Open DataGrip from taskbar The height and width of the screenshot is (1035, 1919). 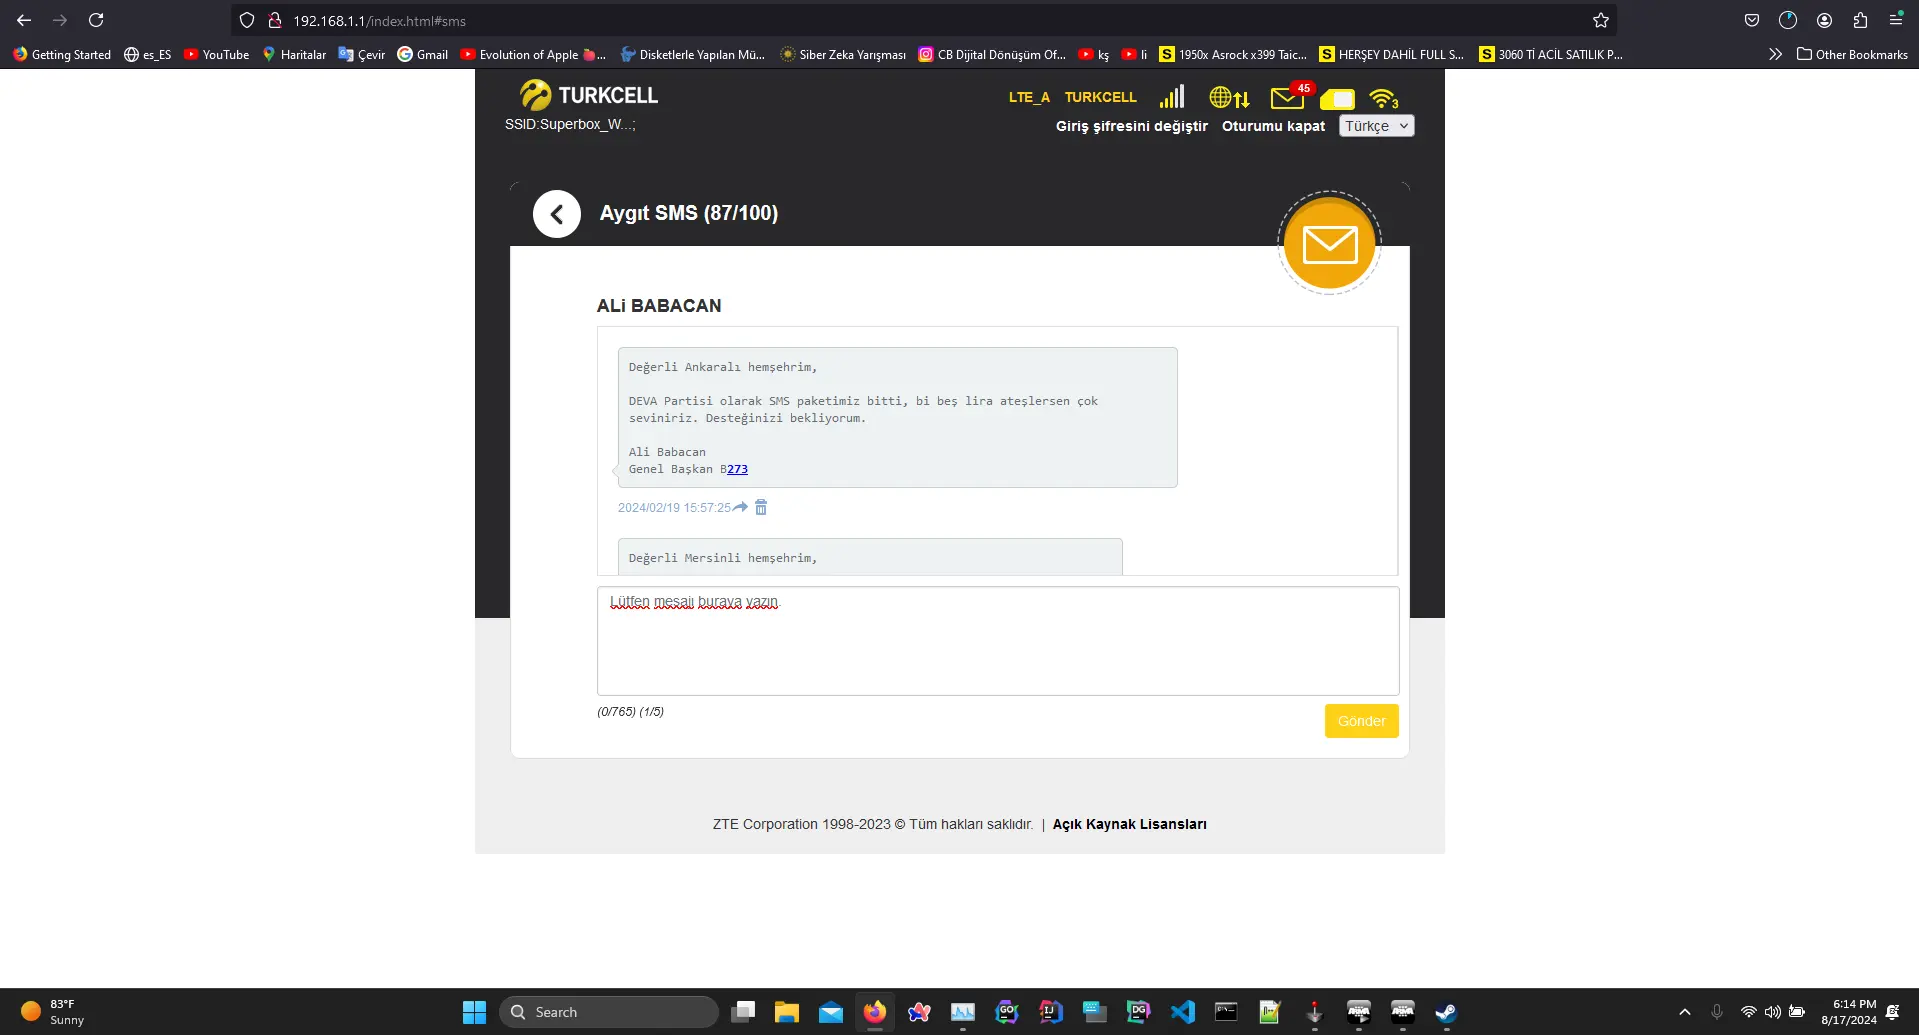point(1138,1012)
